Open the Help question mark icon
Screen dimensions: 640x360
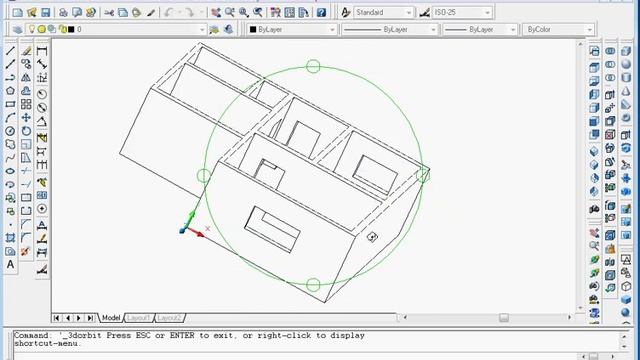tap(321, 13)
